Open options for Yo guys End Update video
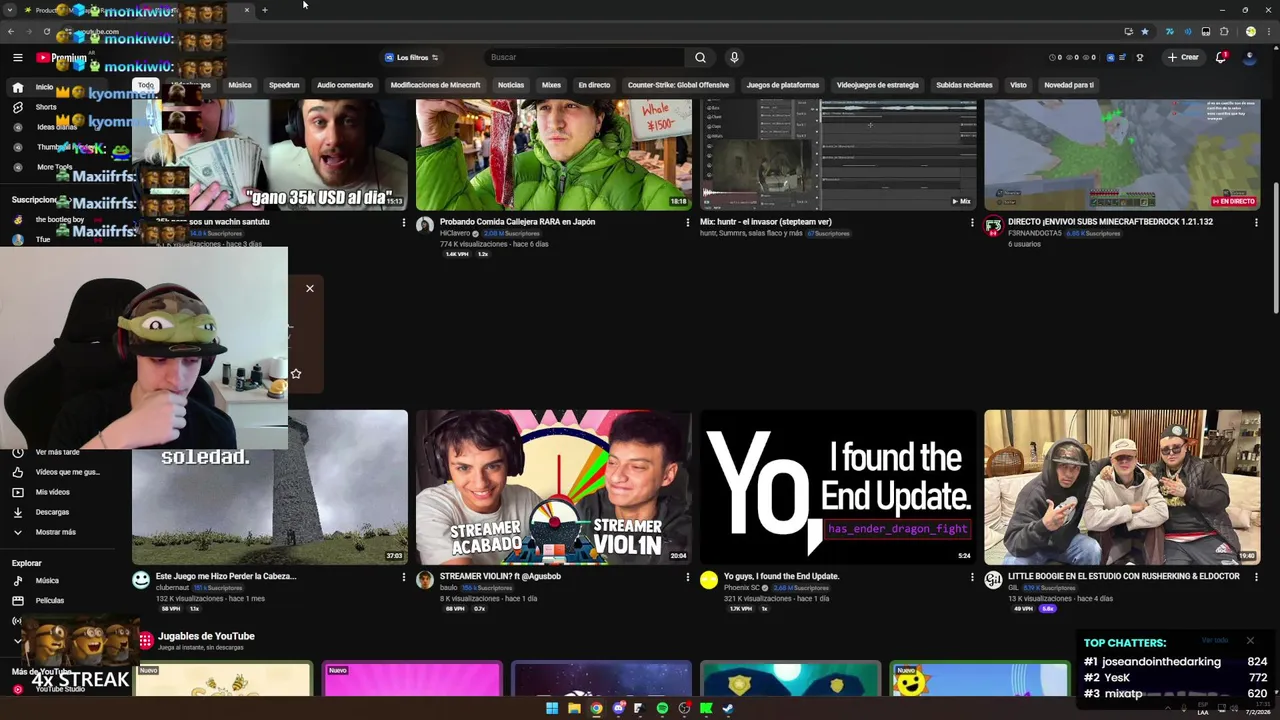Viewport: 1280px width, 720px height. click(971, 577)
